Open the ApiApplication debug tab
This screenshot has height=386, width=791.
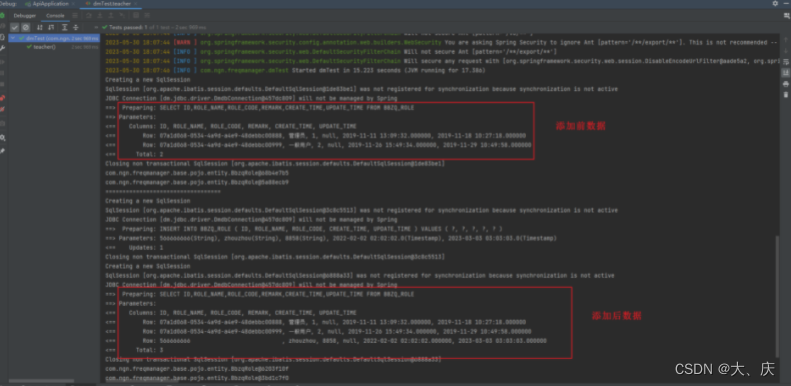click(x=50, y=4)
